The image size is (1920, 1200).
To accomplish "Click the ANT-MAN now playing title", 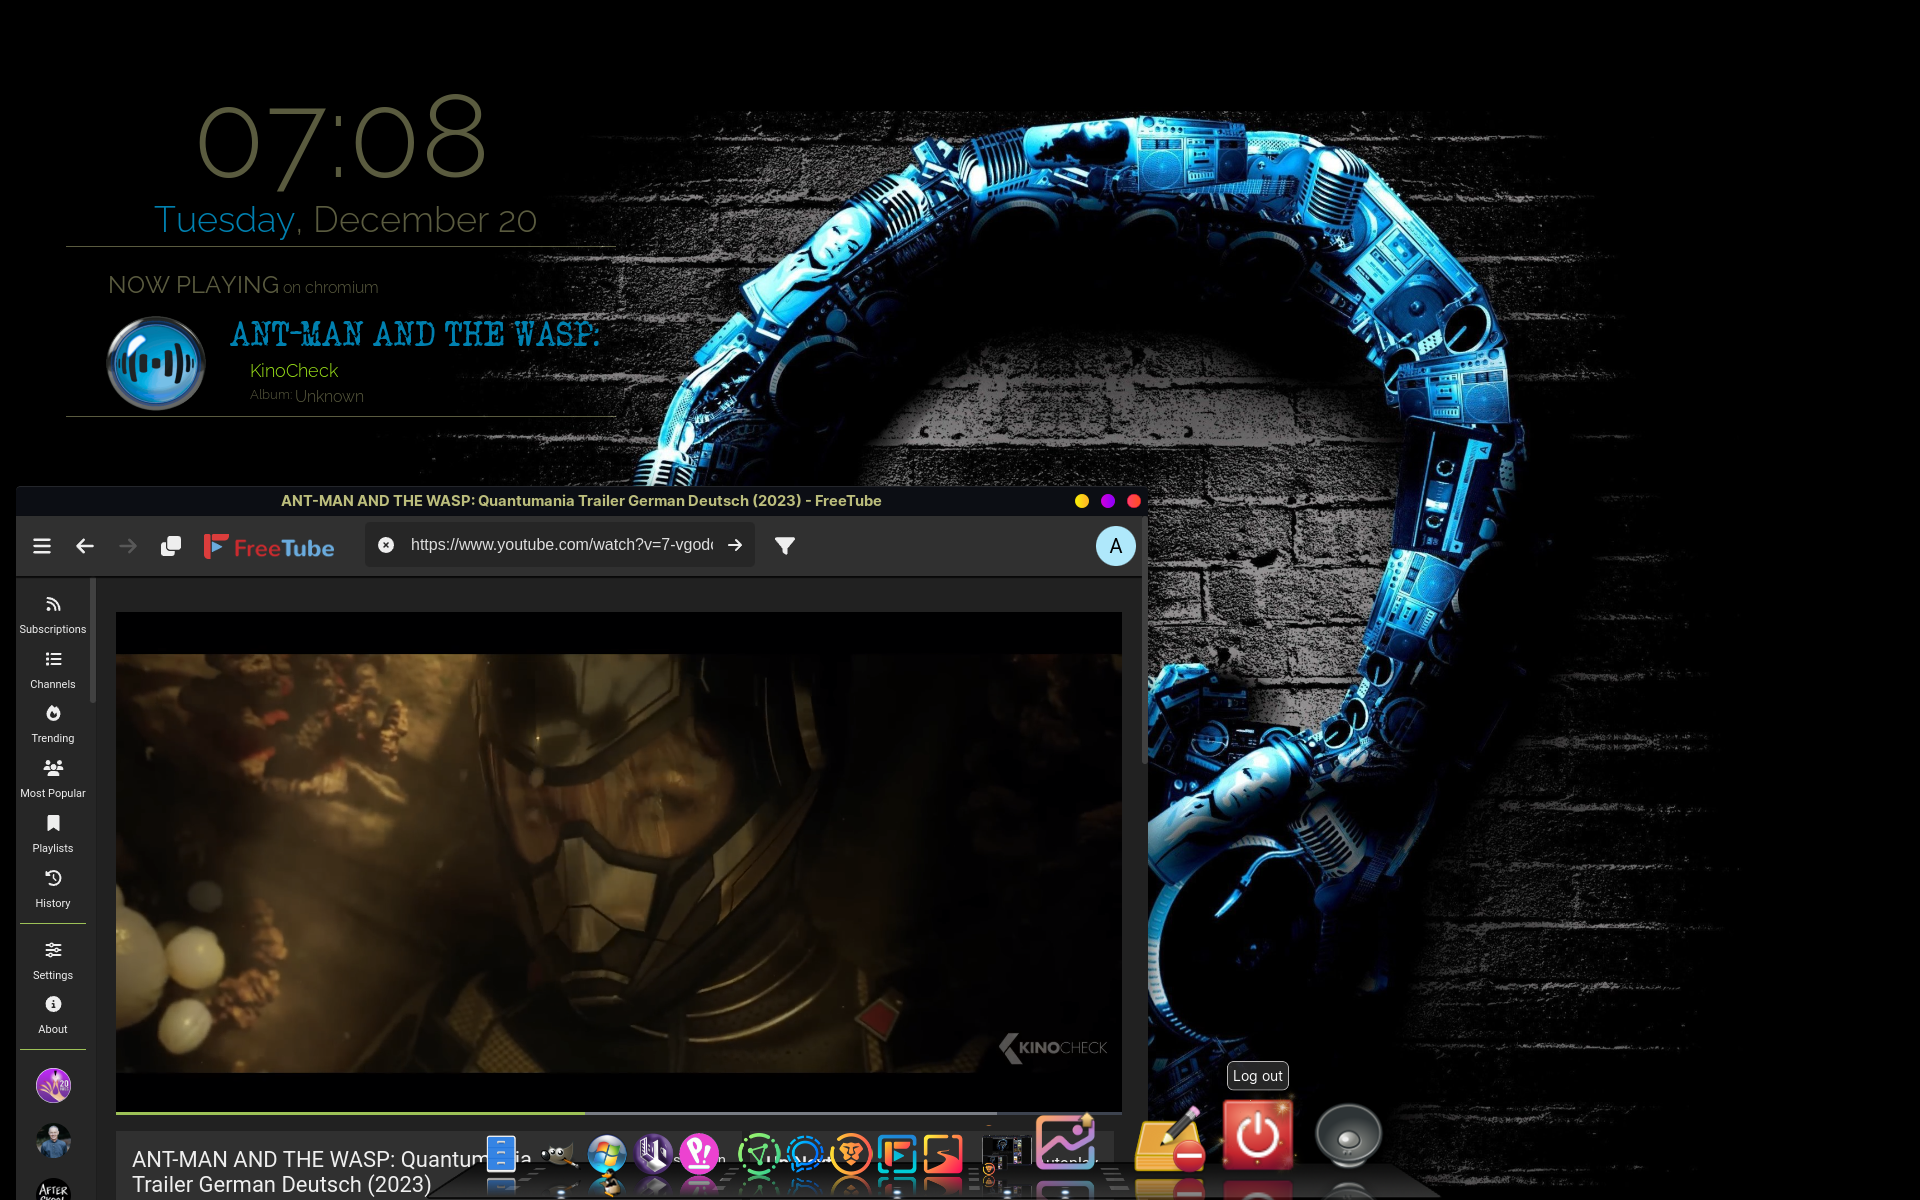I will click(x=415, y=334).
